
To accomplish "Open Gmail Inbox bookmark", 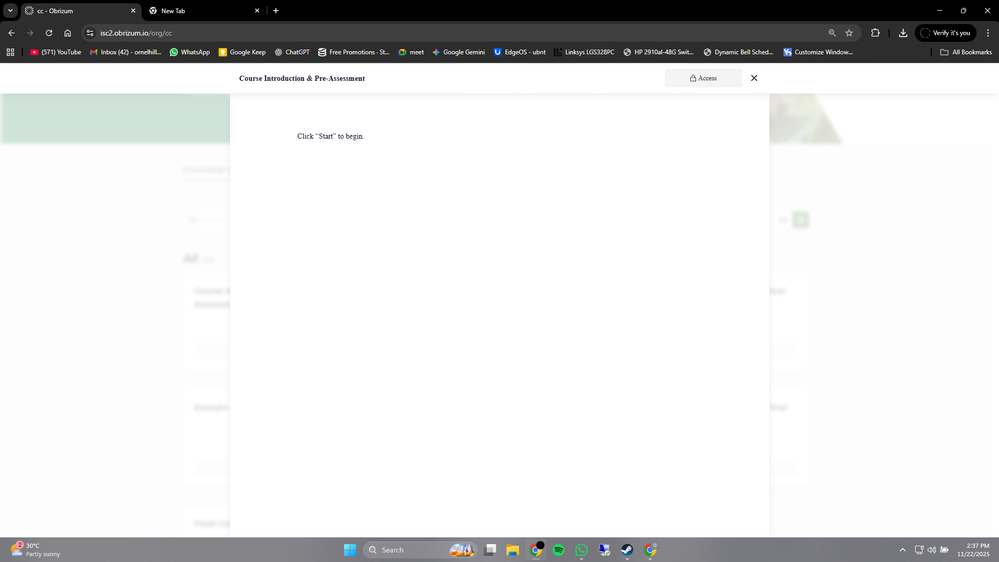I will point(126,52).
